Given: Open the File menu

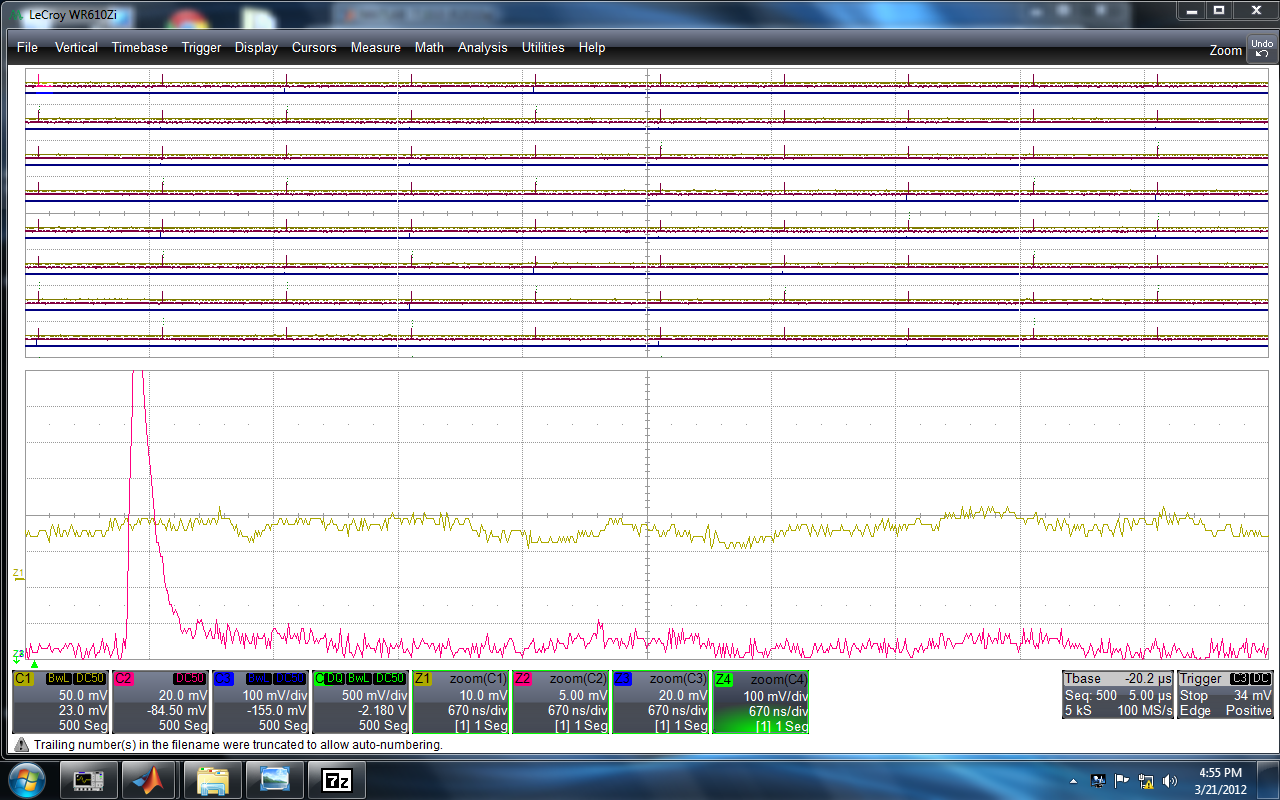Looking at the screenshot, I should [x=27, y=47].
